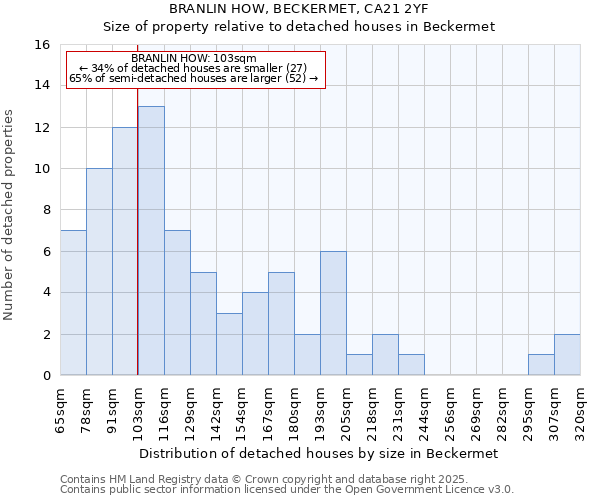
Task: Click the x-axis tick label '295sqm'
Action: point(528,415)
